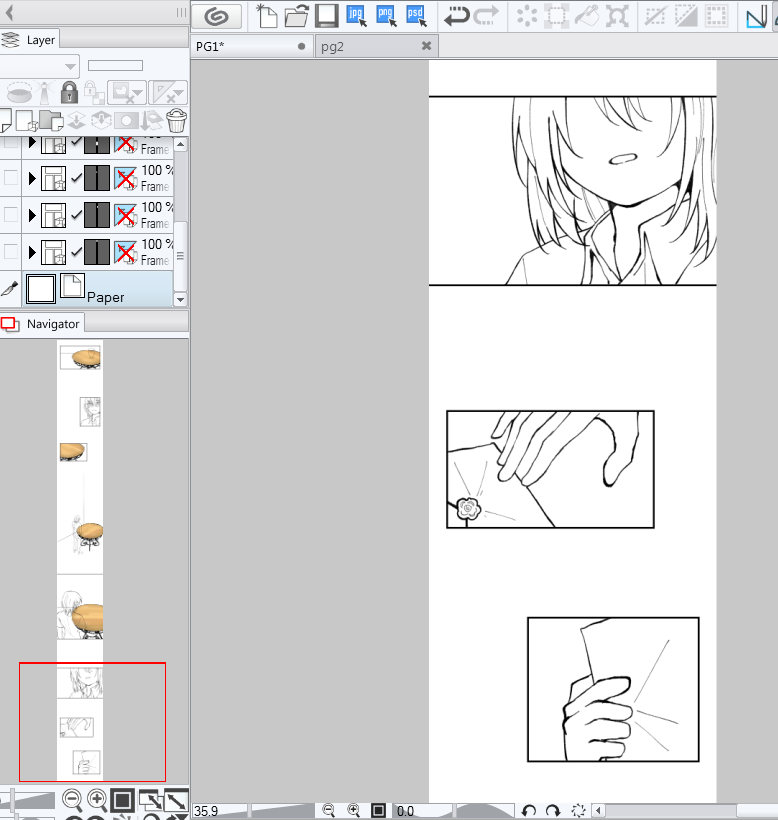This screenshot has width=778, height=820.
Task: Open the ruler visibility range dropdown
Action: (167, 93)
